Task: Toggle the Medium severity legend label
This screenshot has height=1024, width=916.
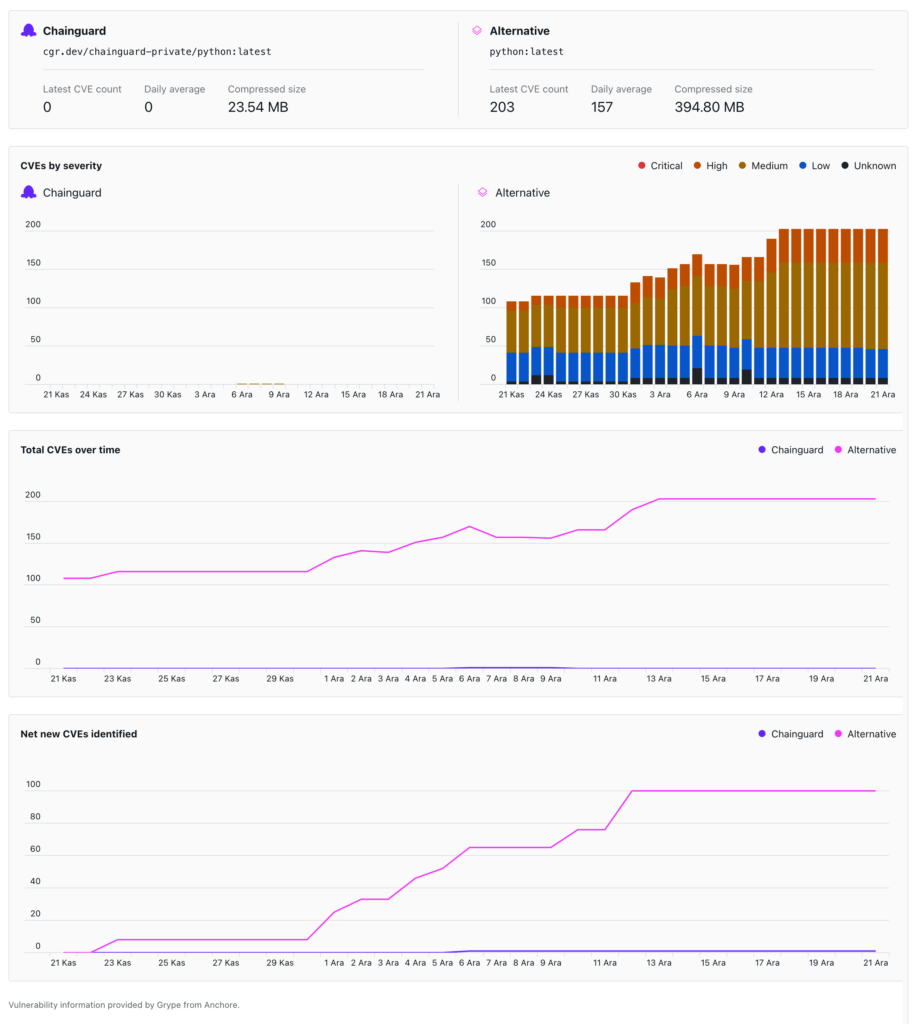Action: tap(769, 166)
